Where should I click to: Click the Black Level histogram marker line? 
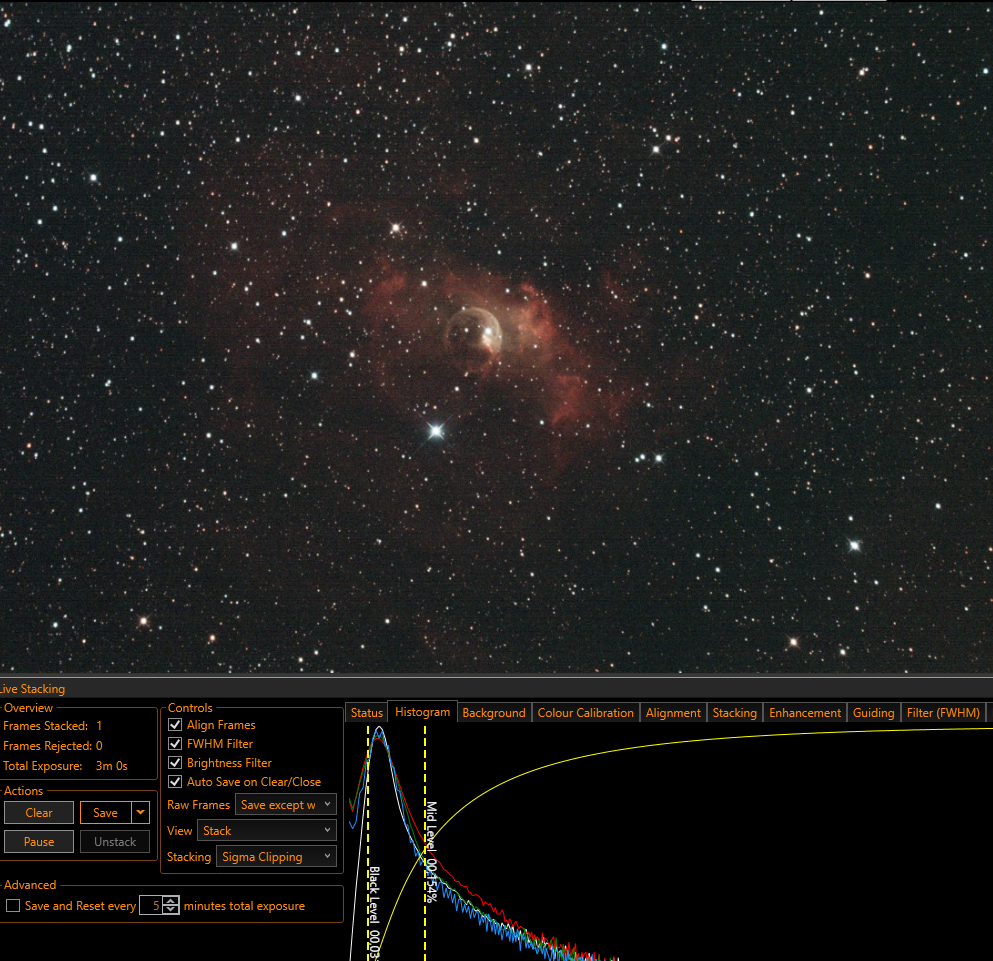tap(368, 843)
